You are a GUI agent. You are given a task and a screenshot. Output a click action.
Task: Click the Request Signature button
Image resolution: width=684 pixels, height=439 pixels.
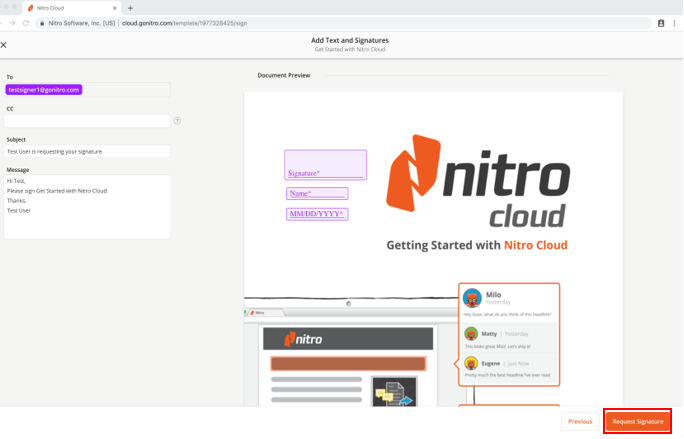pos(637,422)
